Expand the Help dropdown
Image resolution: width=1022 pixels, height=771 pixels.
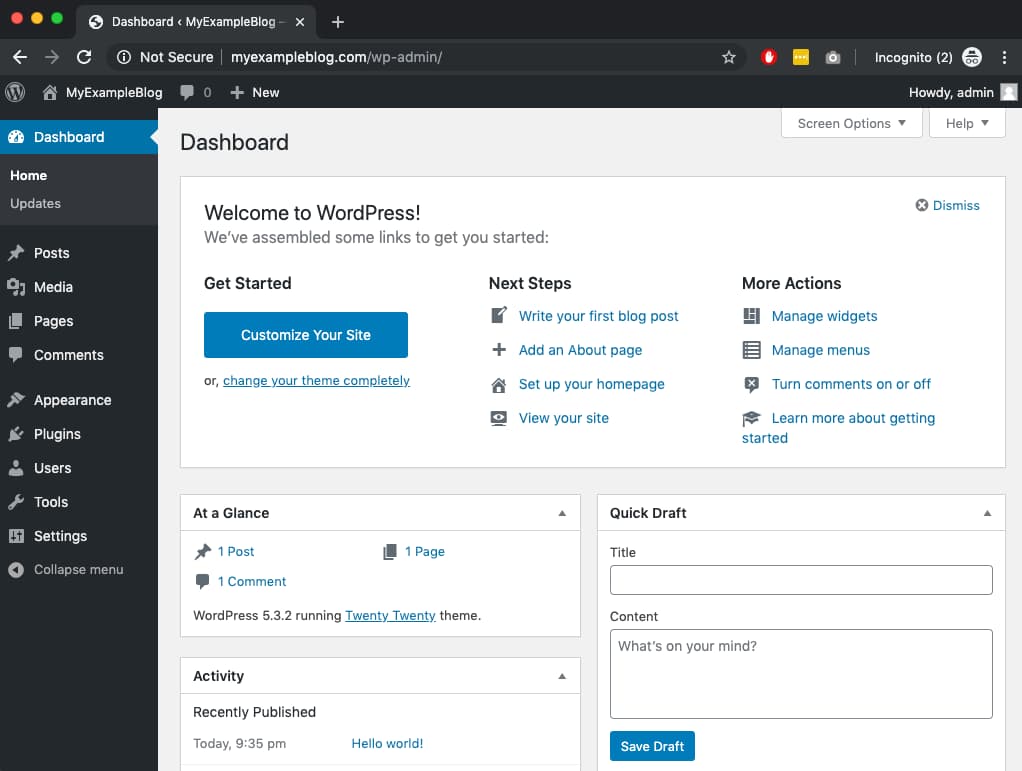point(967,123)
